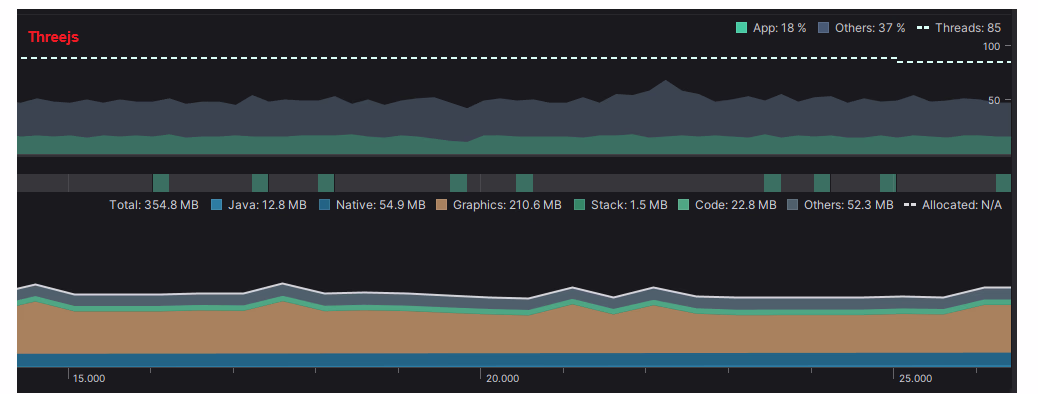The image size is (1038, 394).
Task: Click the 'Java: 12.8 MB' text
Action: (267, 205)
